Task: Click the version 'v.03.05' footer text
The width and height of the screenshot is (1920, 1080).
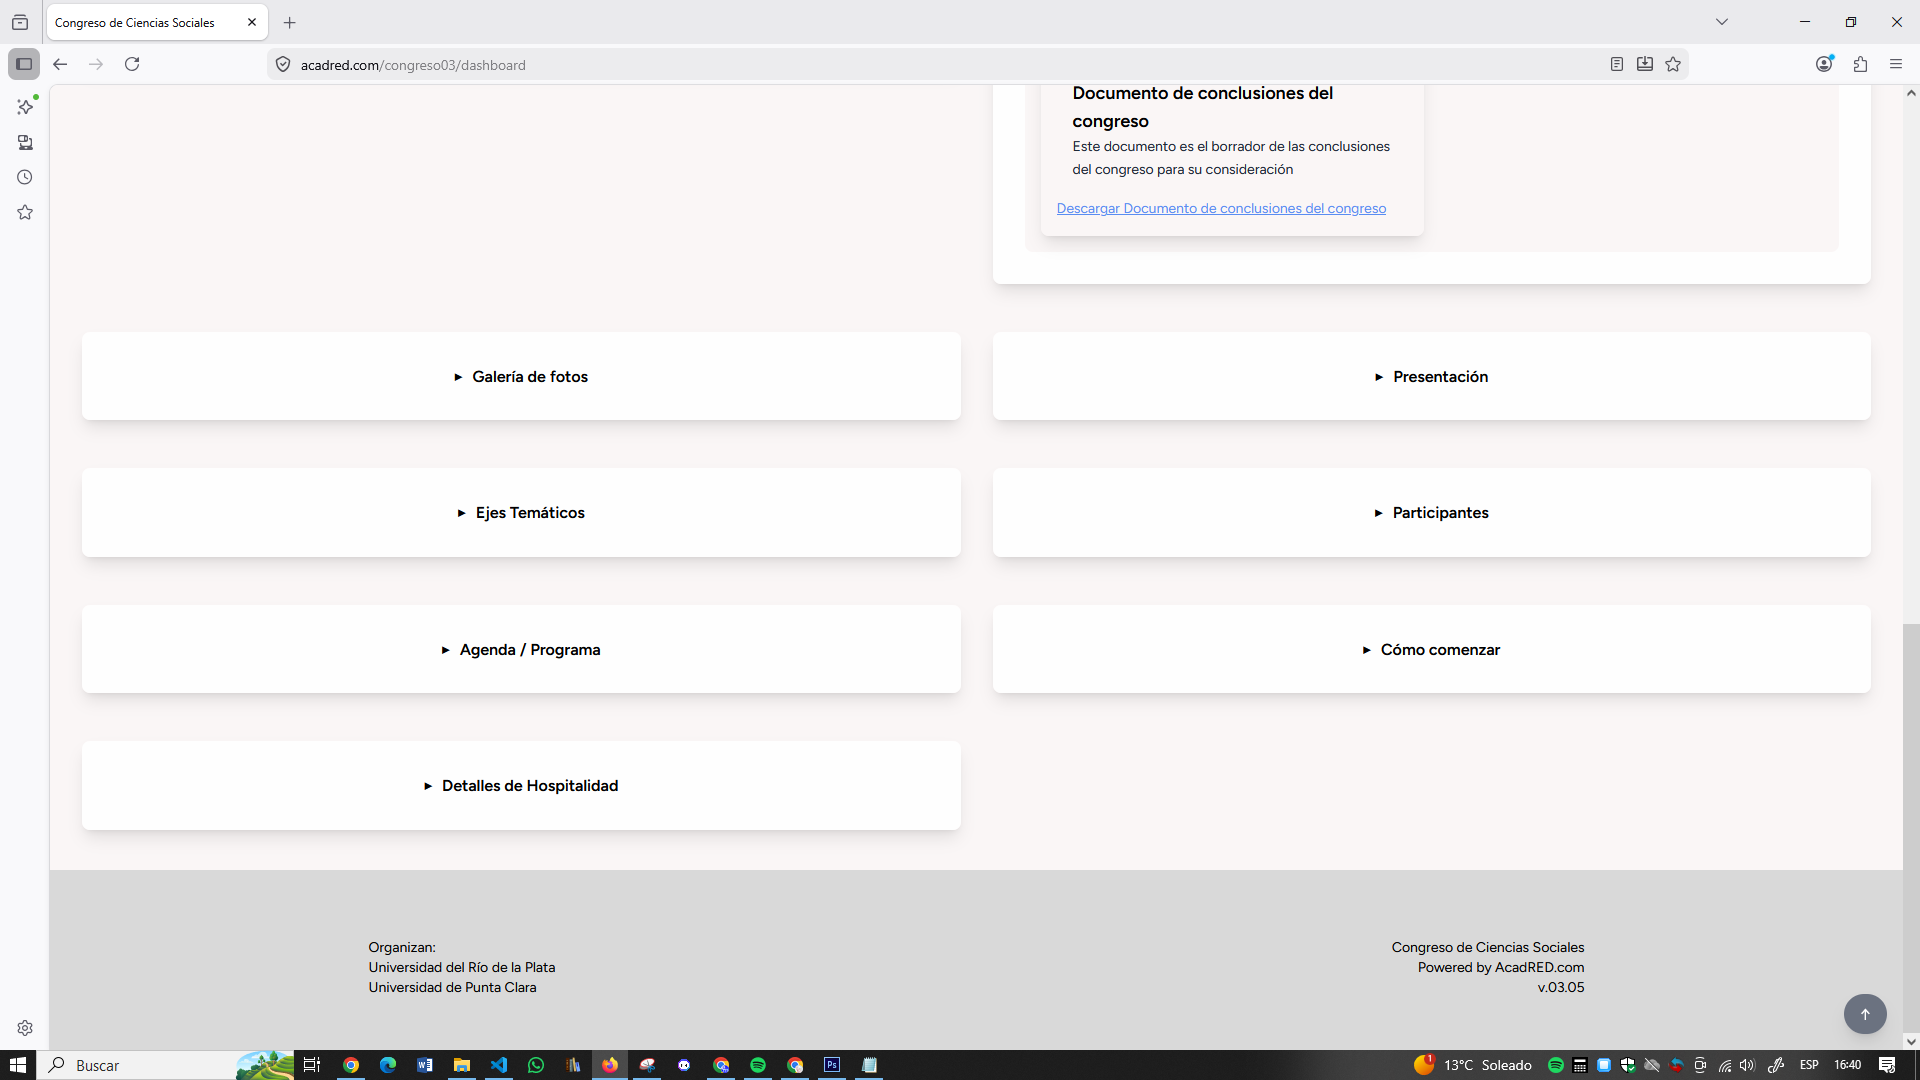Action: 1561,987
